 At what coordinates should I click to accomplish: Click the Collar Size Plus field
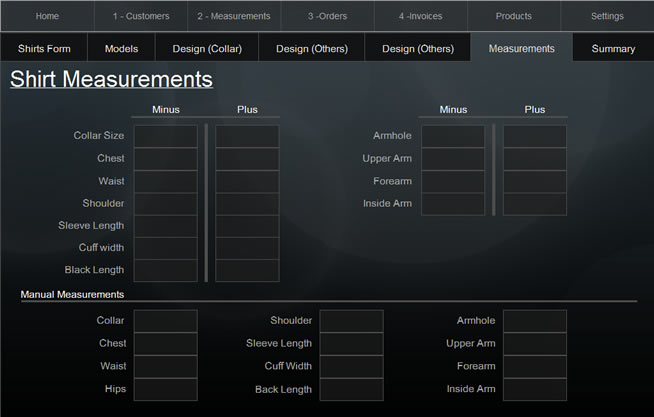[x=247, y=136]
